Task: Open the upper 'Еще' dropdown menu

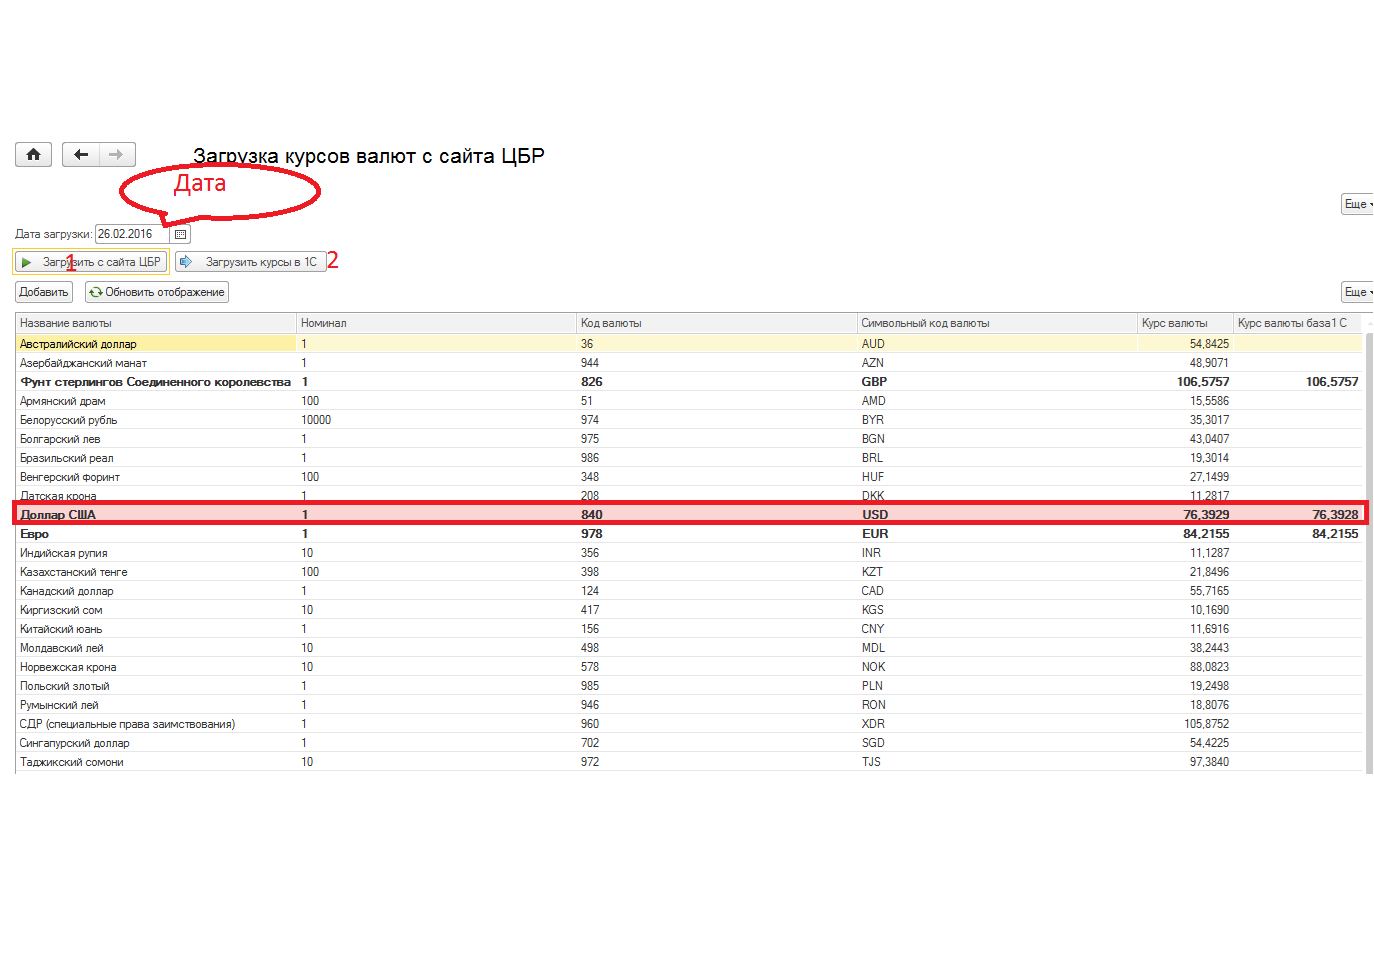Action: point(1357,204)
